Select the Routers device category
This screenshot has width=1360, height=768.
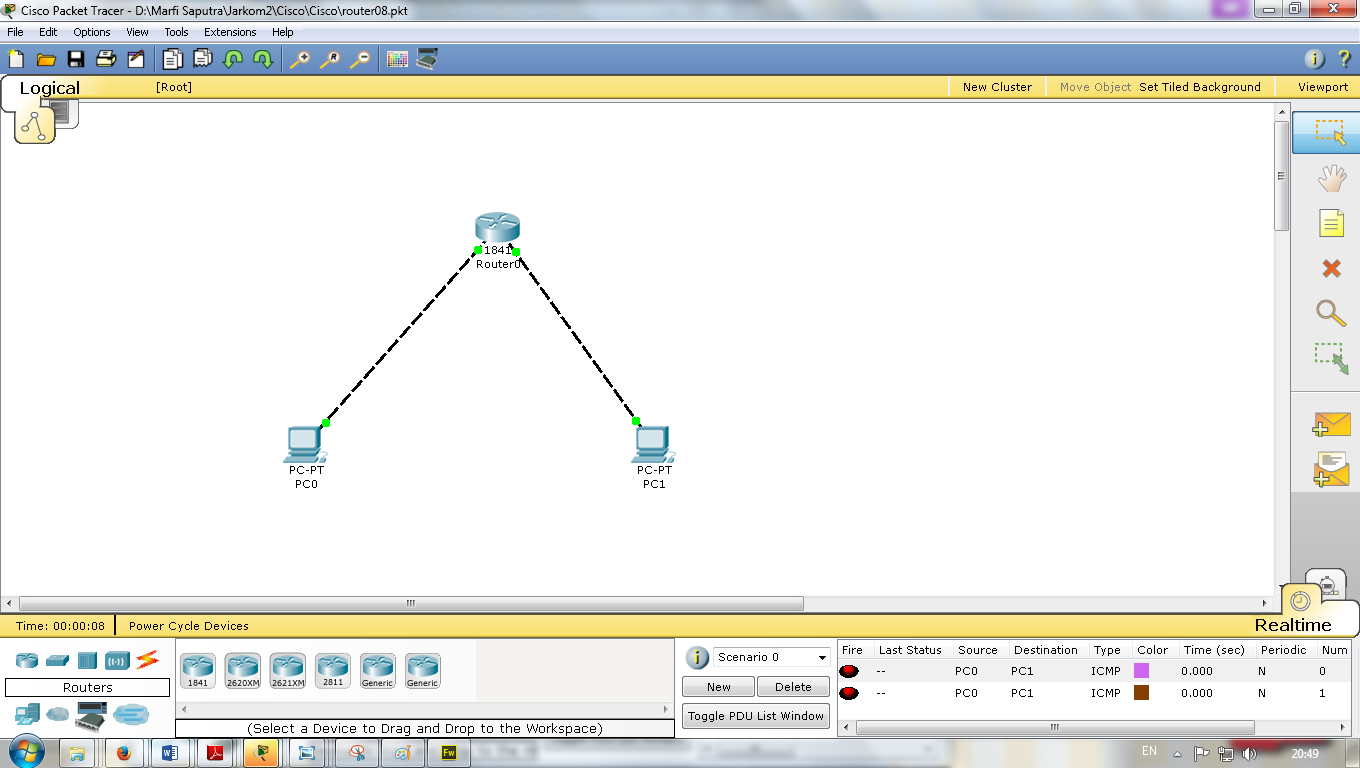pyautogui.click(x=26, y=660)
